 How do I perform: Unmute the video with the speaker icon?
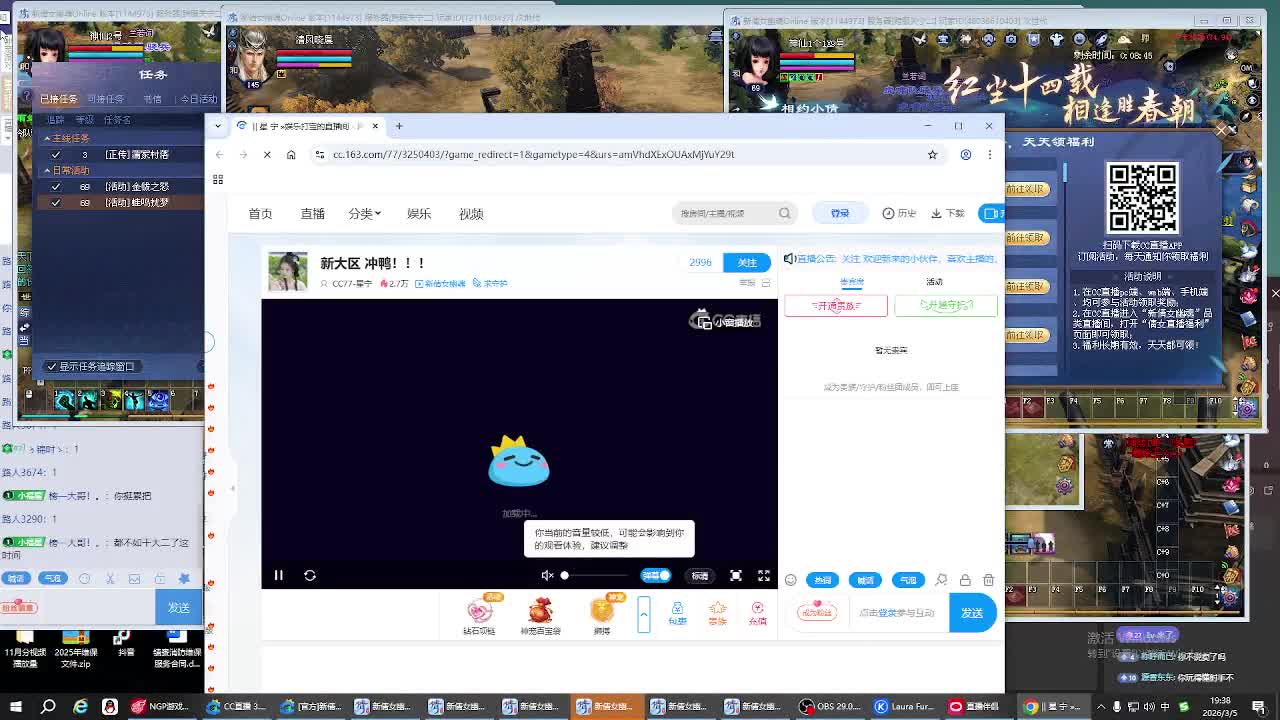tap(547, 575)
